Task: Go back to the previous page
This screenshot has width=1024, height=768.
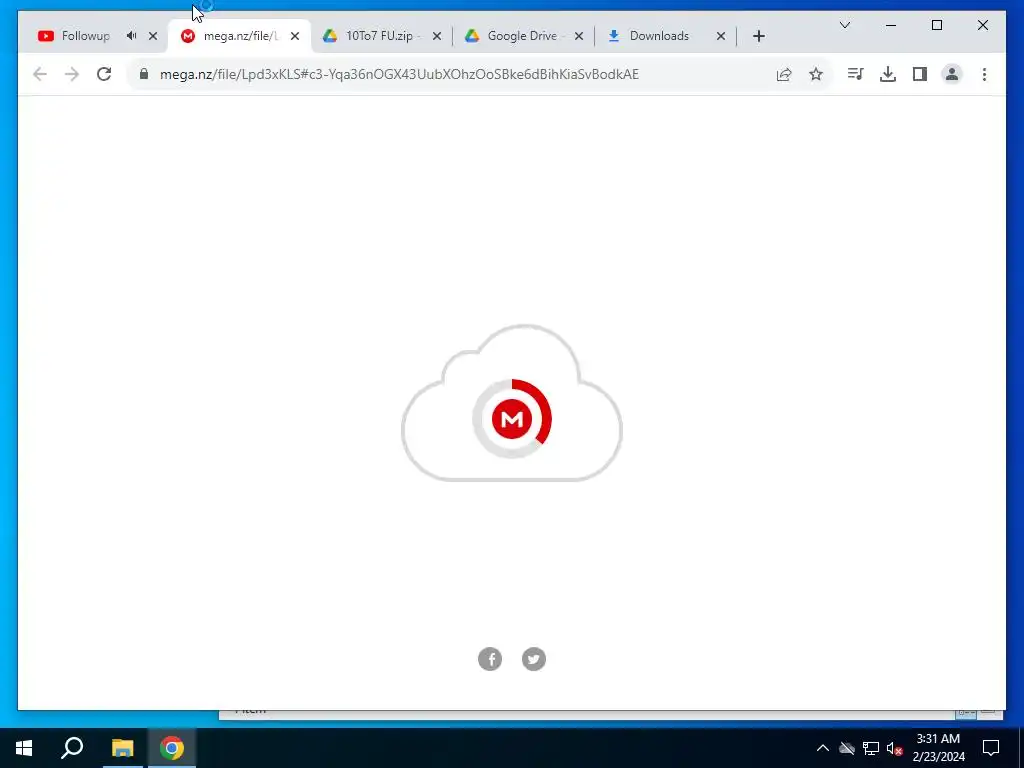Action: 40,74
